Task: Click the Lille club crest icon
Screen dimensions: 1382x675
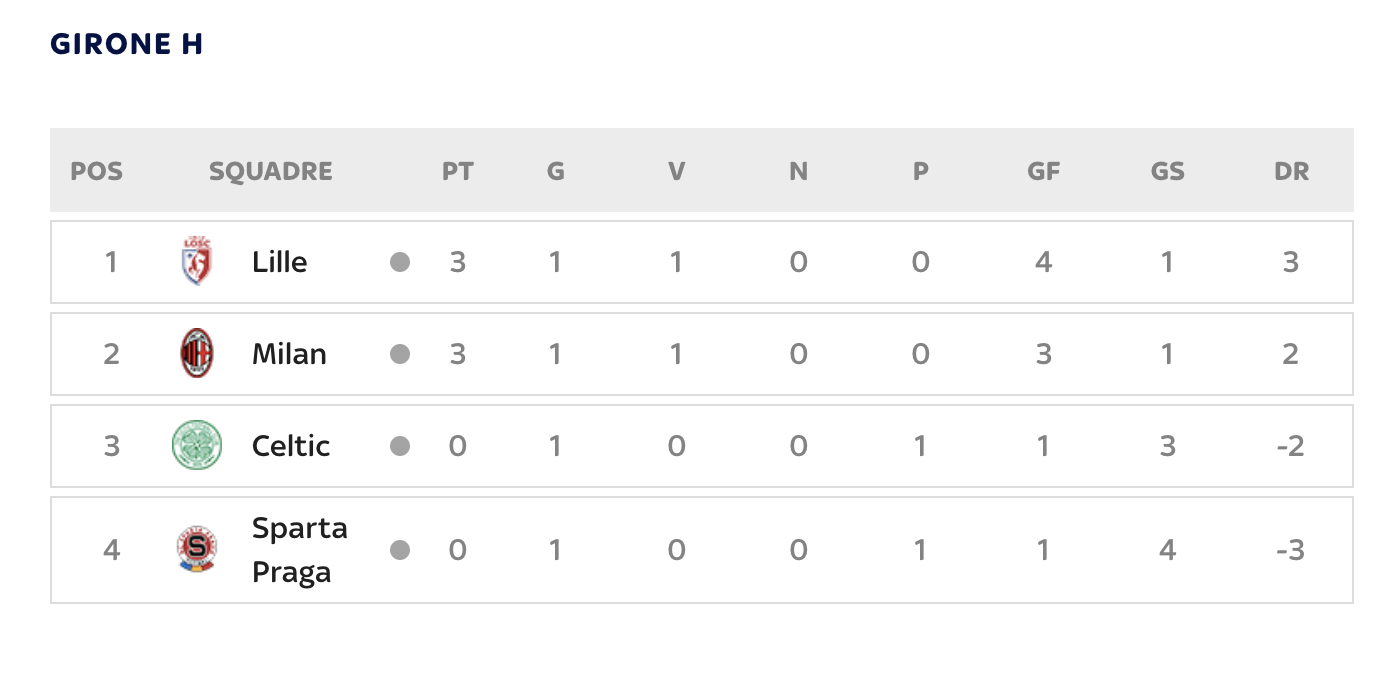Action: [x=196, y=262]
